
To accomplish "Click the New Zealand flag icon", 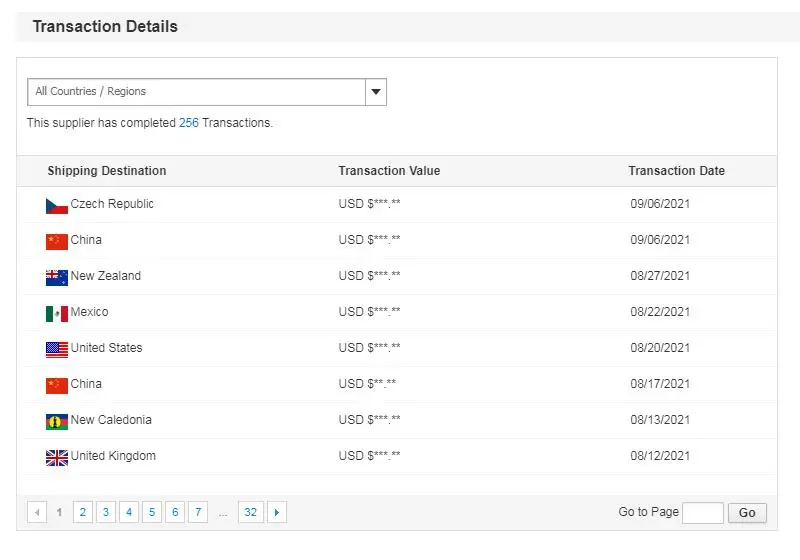I will click(57, 277).
